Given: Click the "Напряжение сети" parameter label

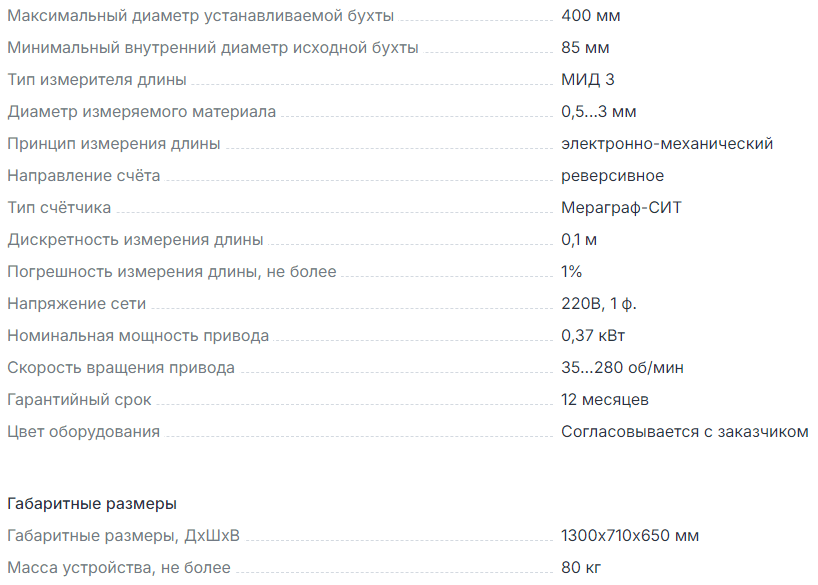Looking at the screenshot, I should pos(77,304).
